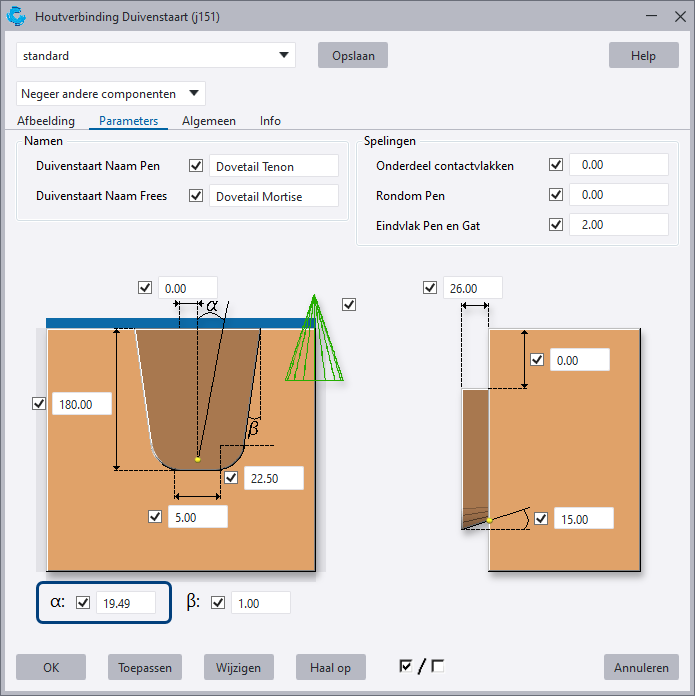695x696 pixels.
Task: Click the Toepassen button
Action: coord(145,667)
